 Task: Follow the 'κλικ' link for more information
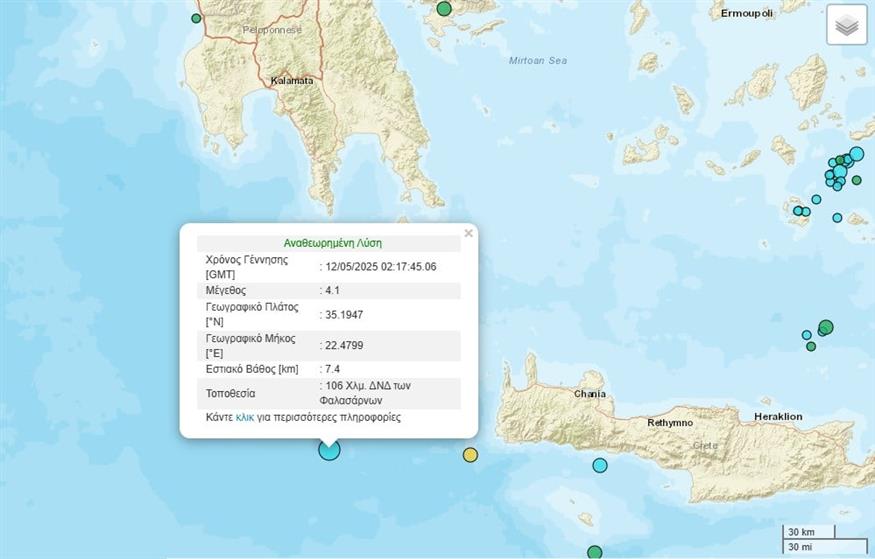[x=245, y=417]
